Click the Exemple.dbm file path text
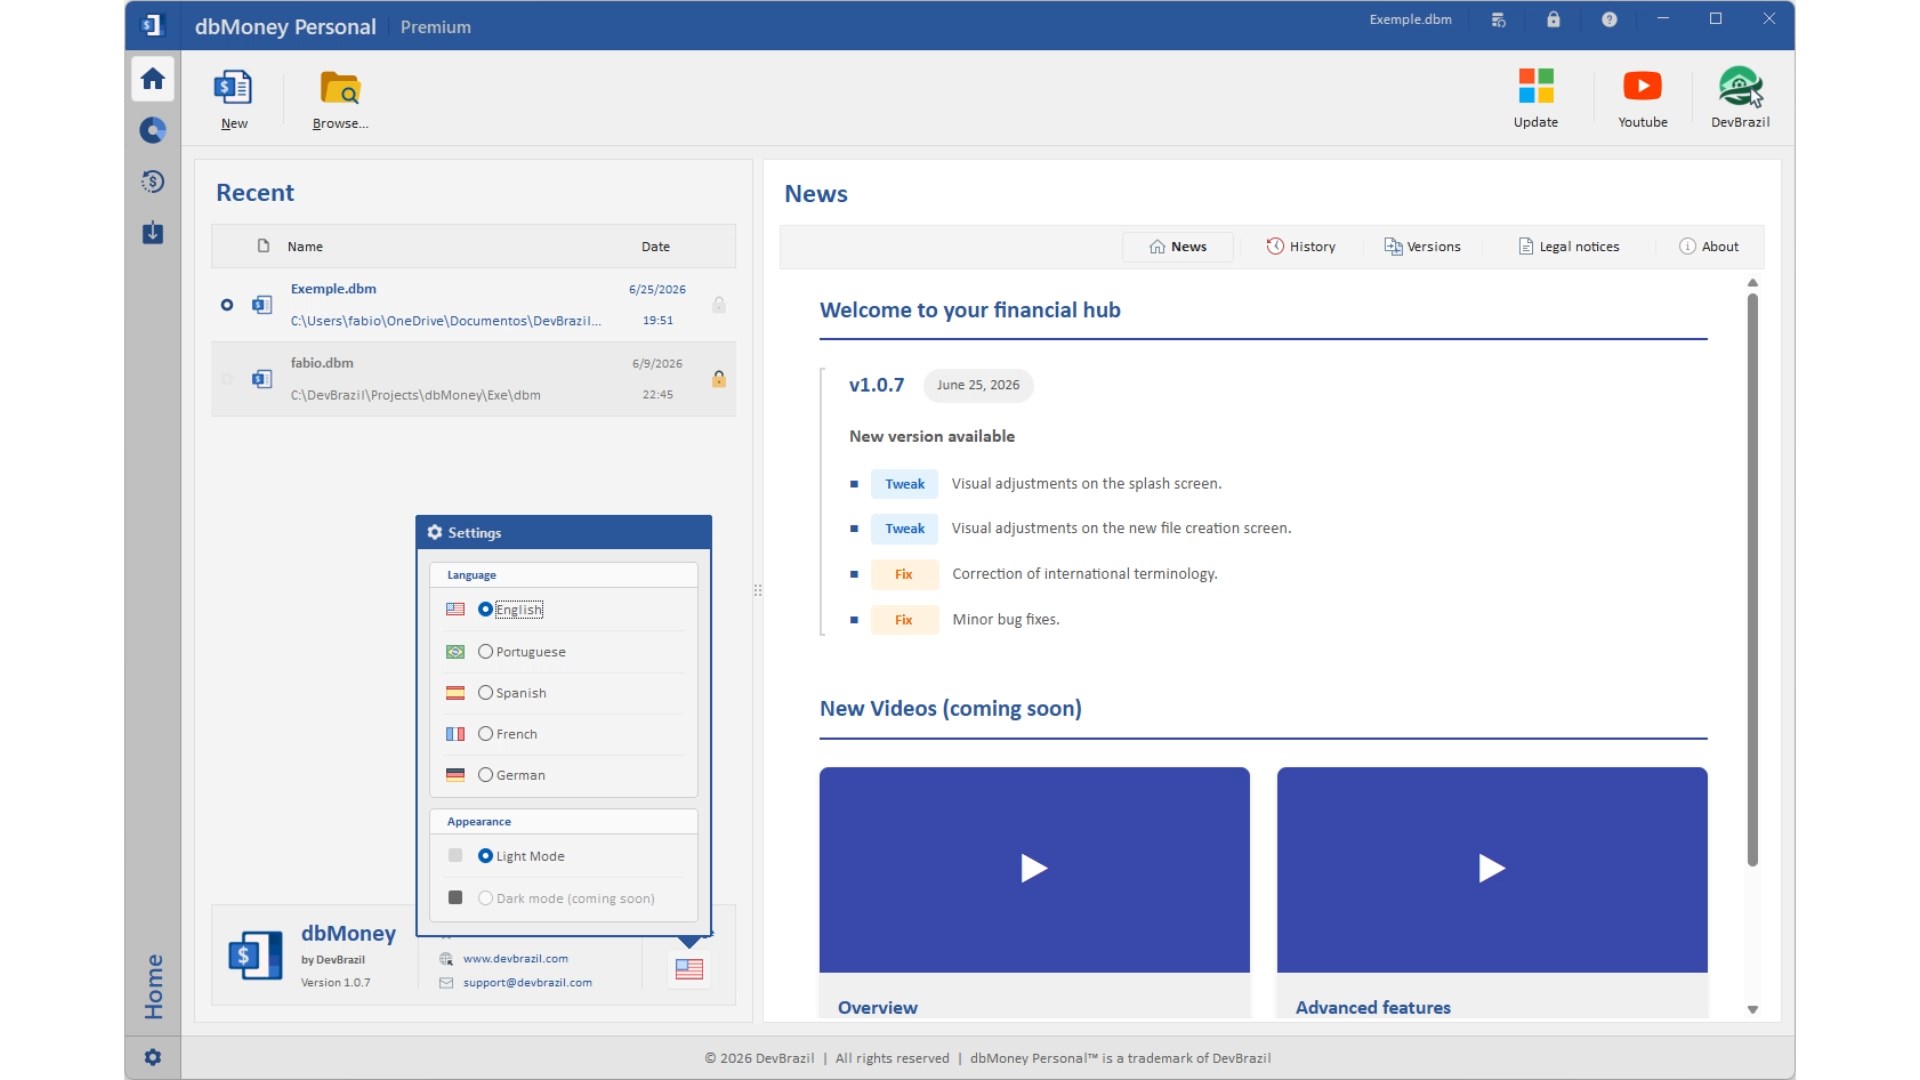This screenshot has width=1920, height=1080. [446, 321]
